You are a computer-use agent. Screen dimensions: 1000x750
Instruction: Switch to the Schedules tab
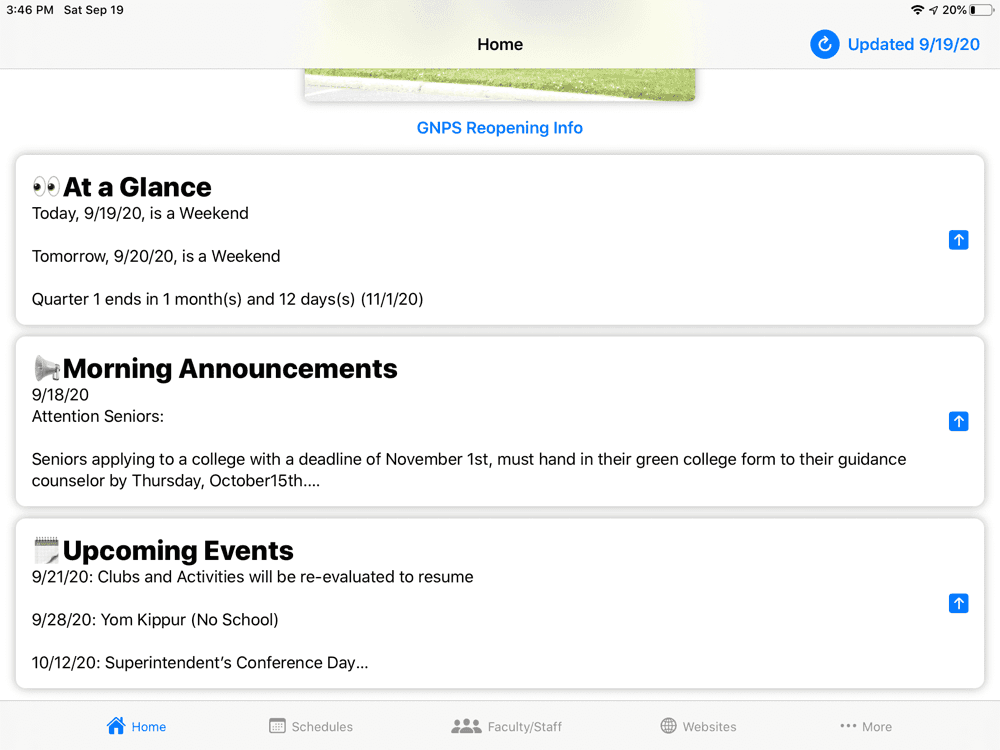pos(322,727)
